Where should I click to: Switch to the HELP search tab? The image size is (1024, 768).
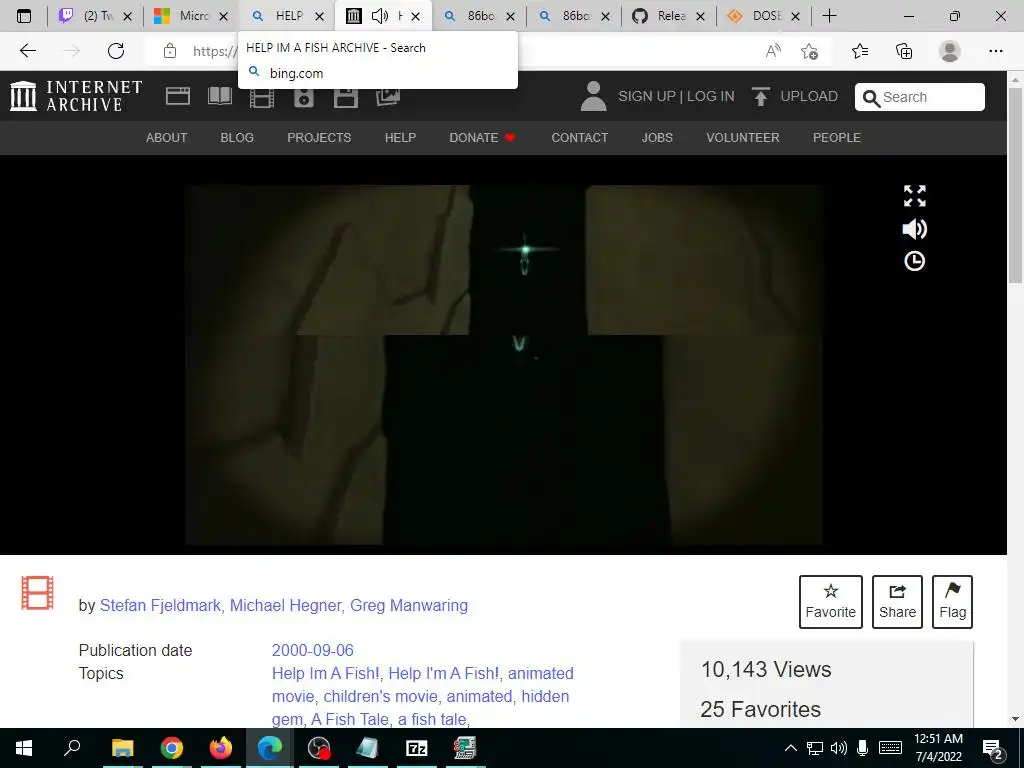click(x=286, y=16)
